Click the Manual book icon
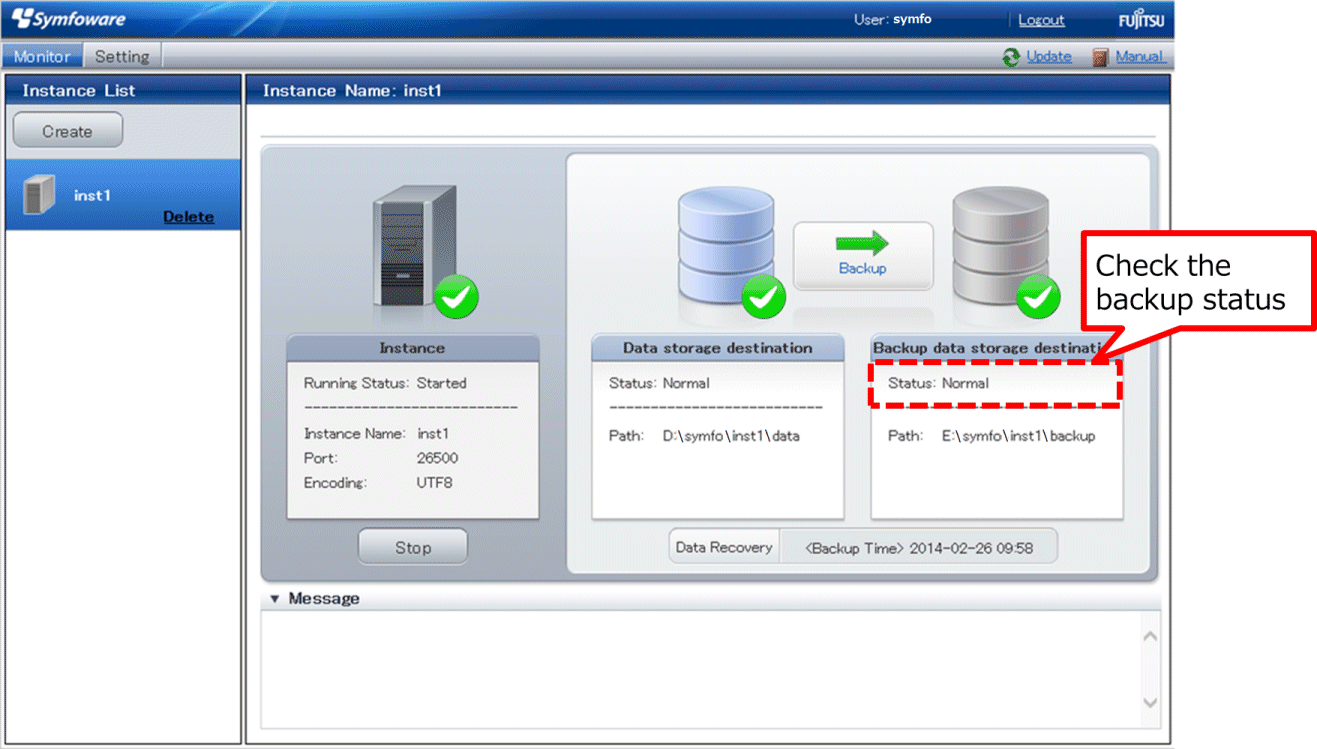The image size is (1317, 749). pos(1100,57)
